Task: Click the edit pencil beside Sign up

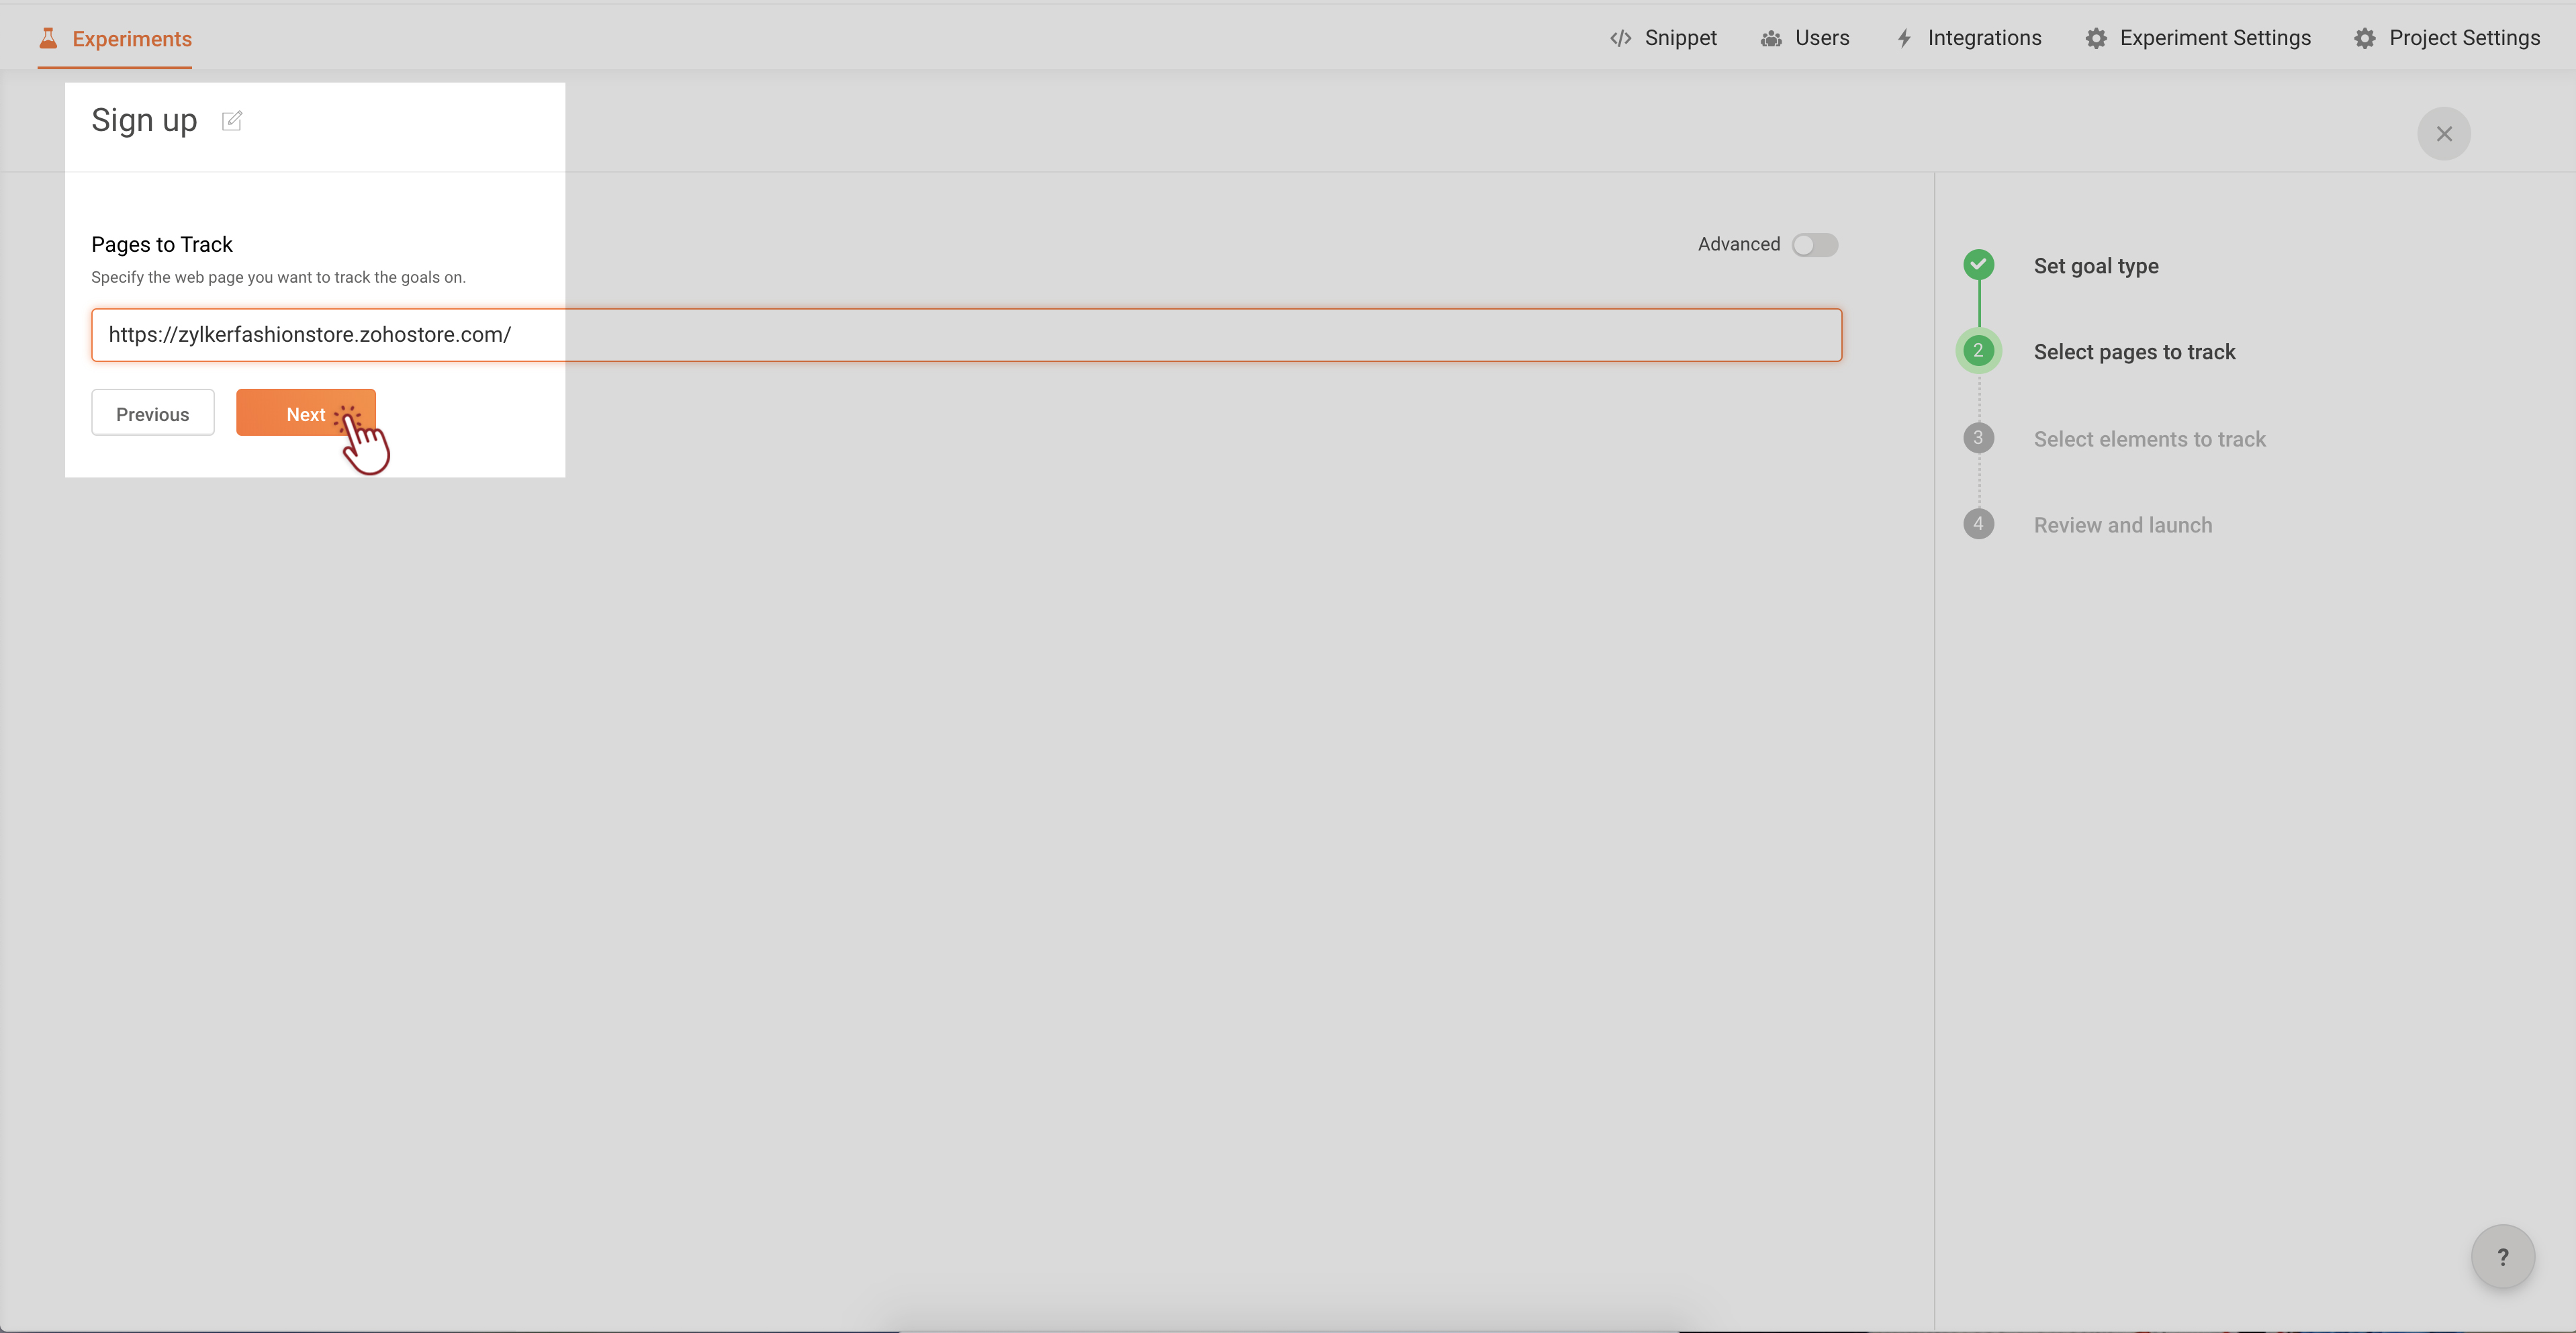Action: coord(232,121)
